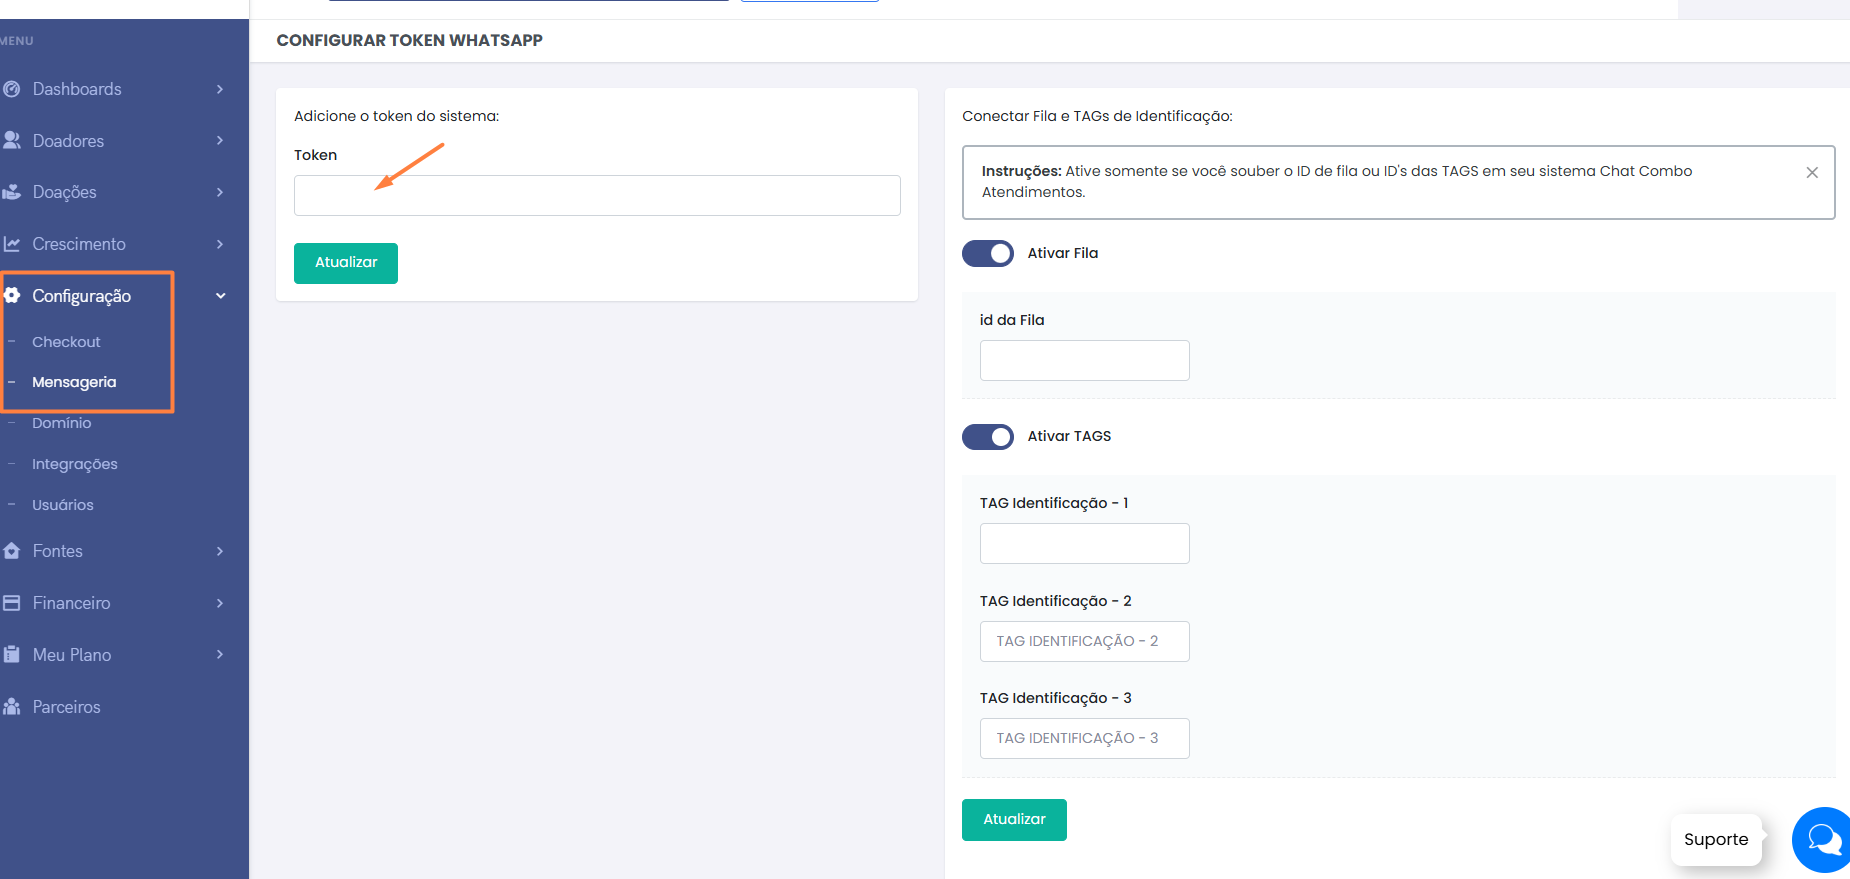1850x879 pixels.
Task: Click the Parceiros group icon
Action: pyautogui.click(x=12, y=707)
